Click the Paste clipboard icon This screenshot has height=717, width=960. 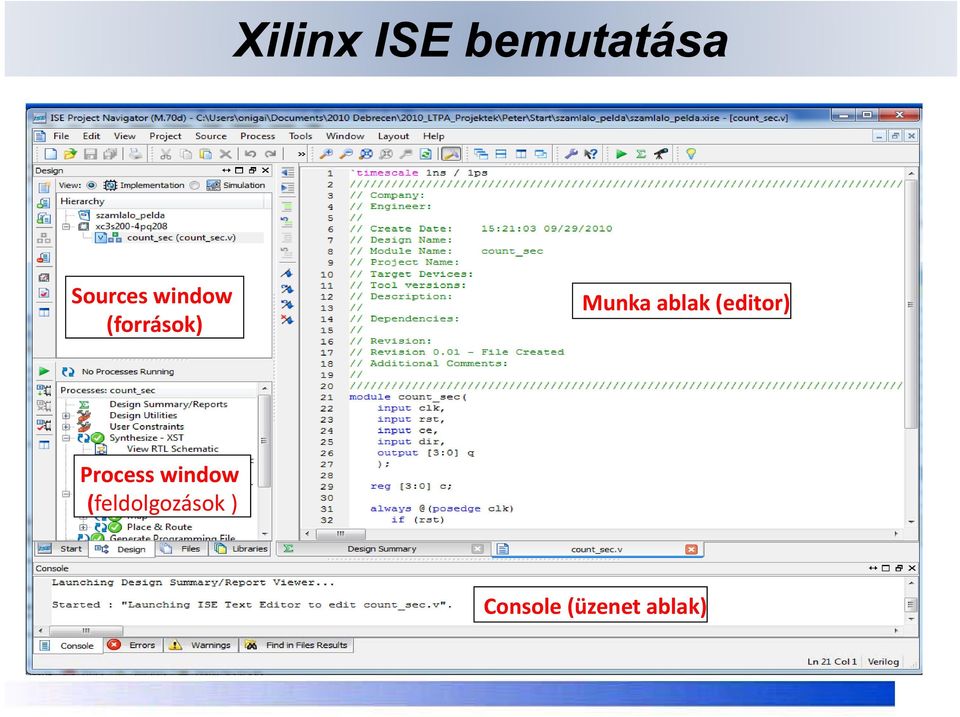[206, 154]
